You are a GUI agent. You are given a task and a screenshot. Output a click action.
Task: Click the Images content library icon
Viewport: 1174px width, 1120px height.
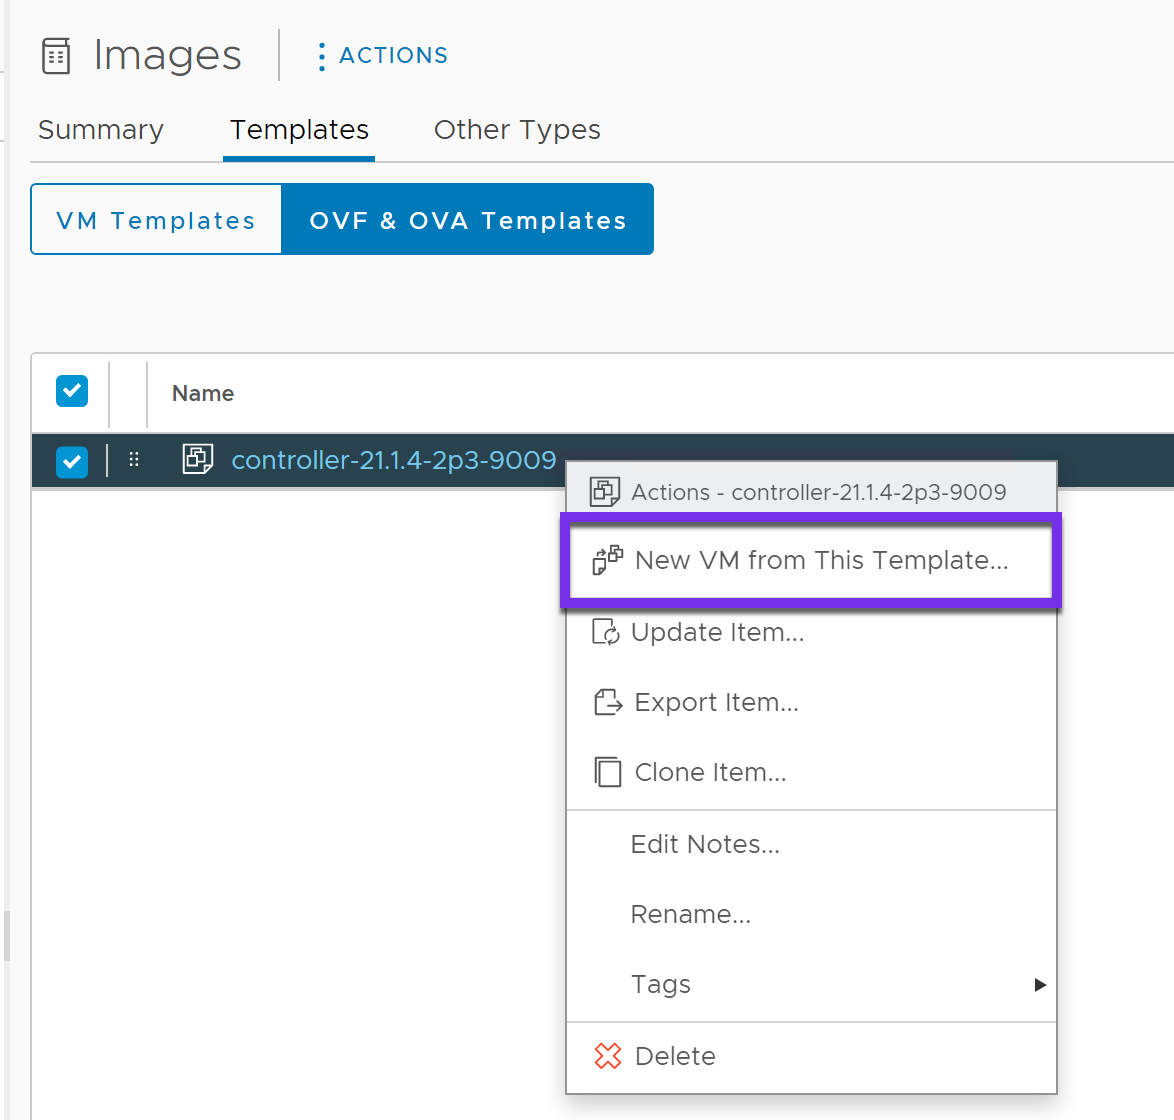[55, 56]
